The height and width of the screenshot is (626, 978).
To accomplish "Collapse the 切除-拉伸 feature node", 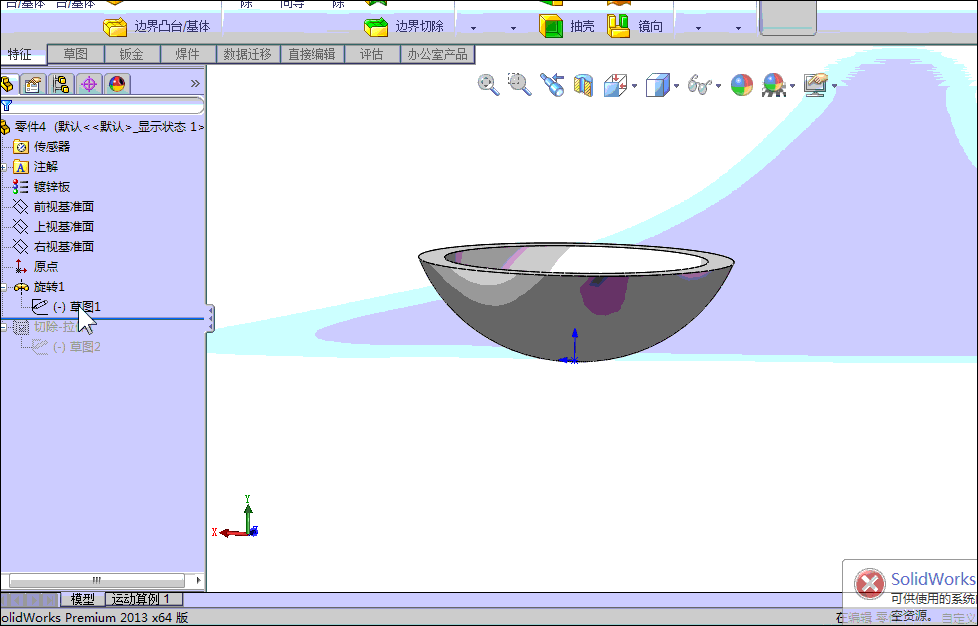I will click(4, 327).
